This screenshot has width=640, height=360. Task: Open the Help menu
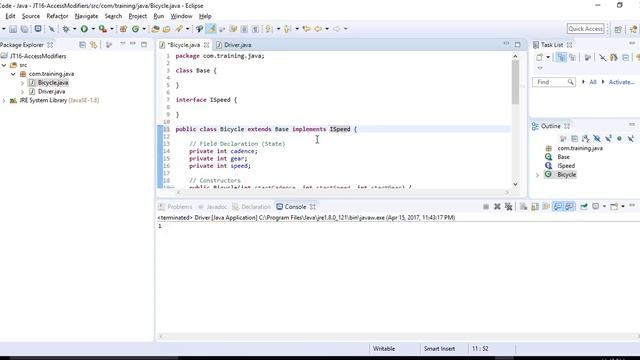[x=205, y=16]
